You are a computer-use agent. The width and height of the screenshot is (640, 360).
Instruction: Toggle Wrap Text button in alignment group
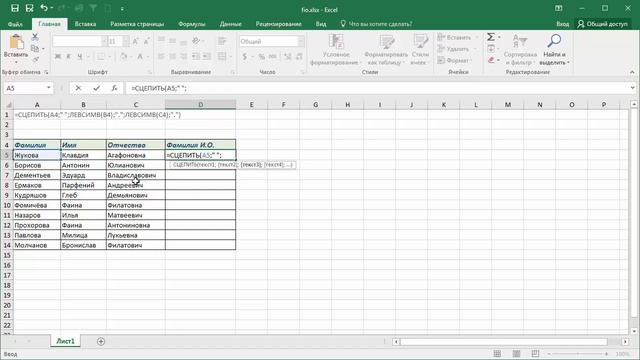(222, 41)
